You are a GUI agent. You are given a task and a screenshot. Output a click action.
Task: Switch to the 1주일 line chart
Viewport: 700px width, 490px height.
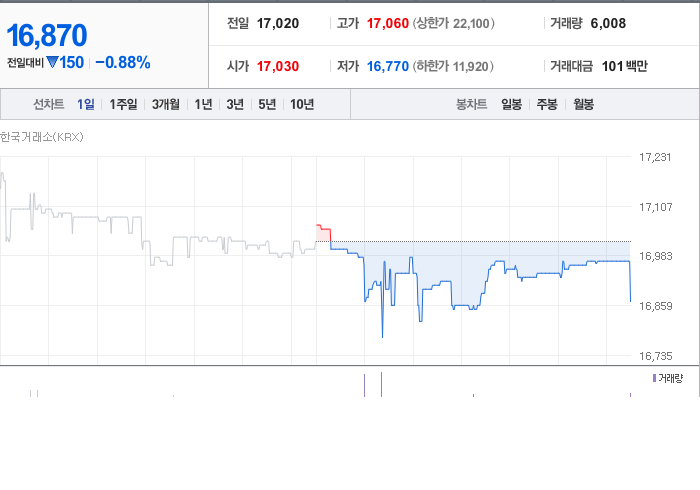[123, 104]
